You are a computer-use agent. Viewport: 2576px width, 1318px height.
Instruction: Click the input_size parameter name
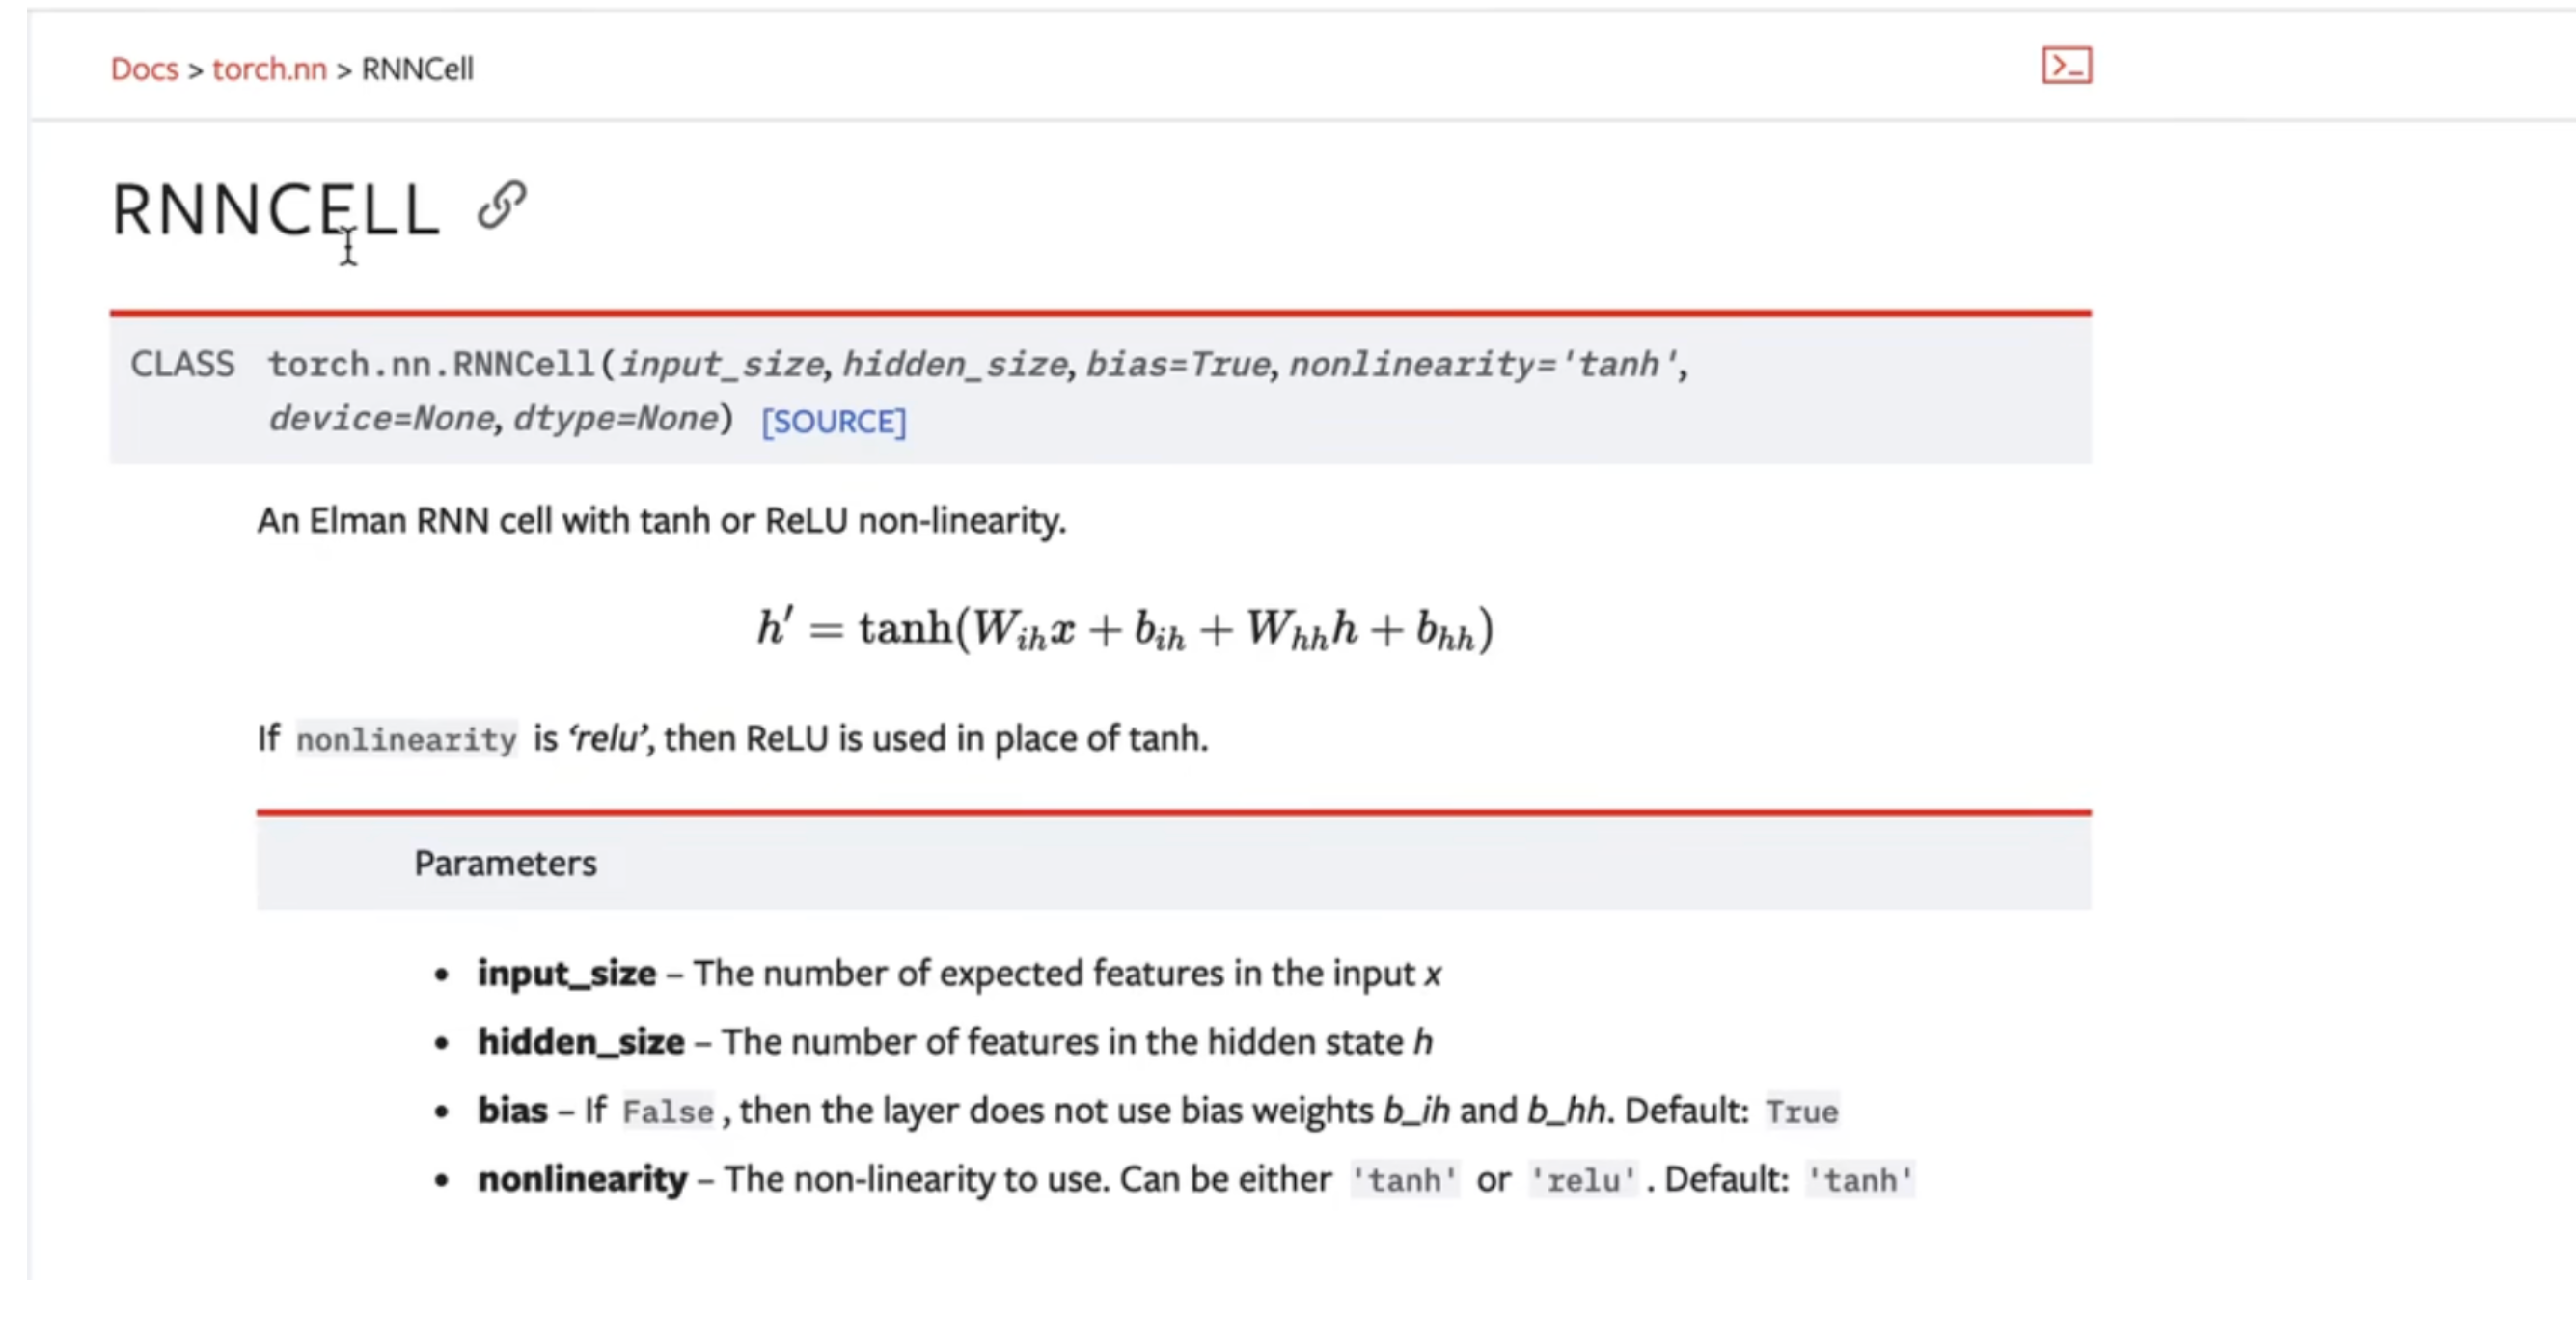(x=566, y=973)
